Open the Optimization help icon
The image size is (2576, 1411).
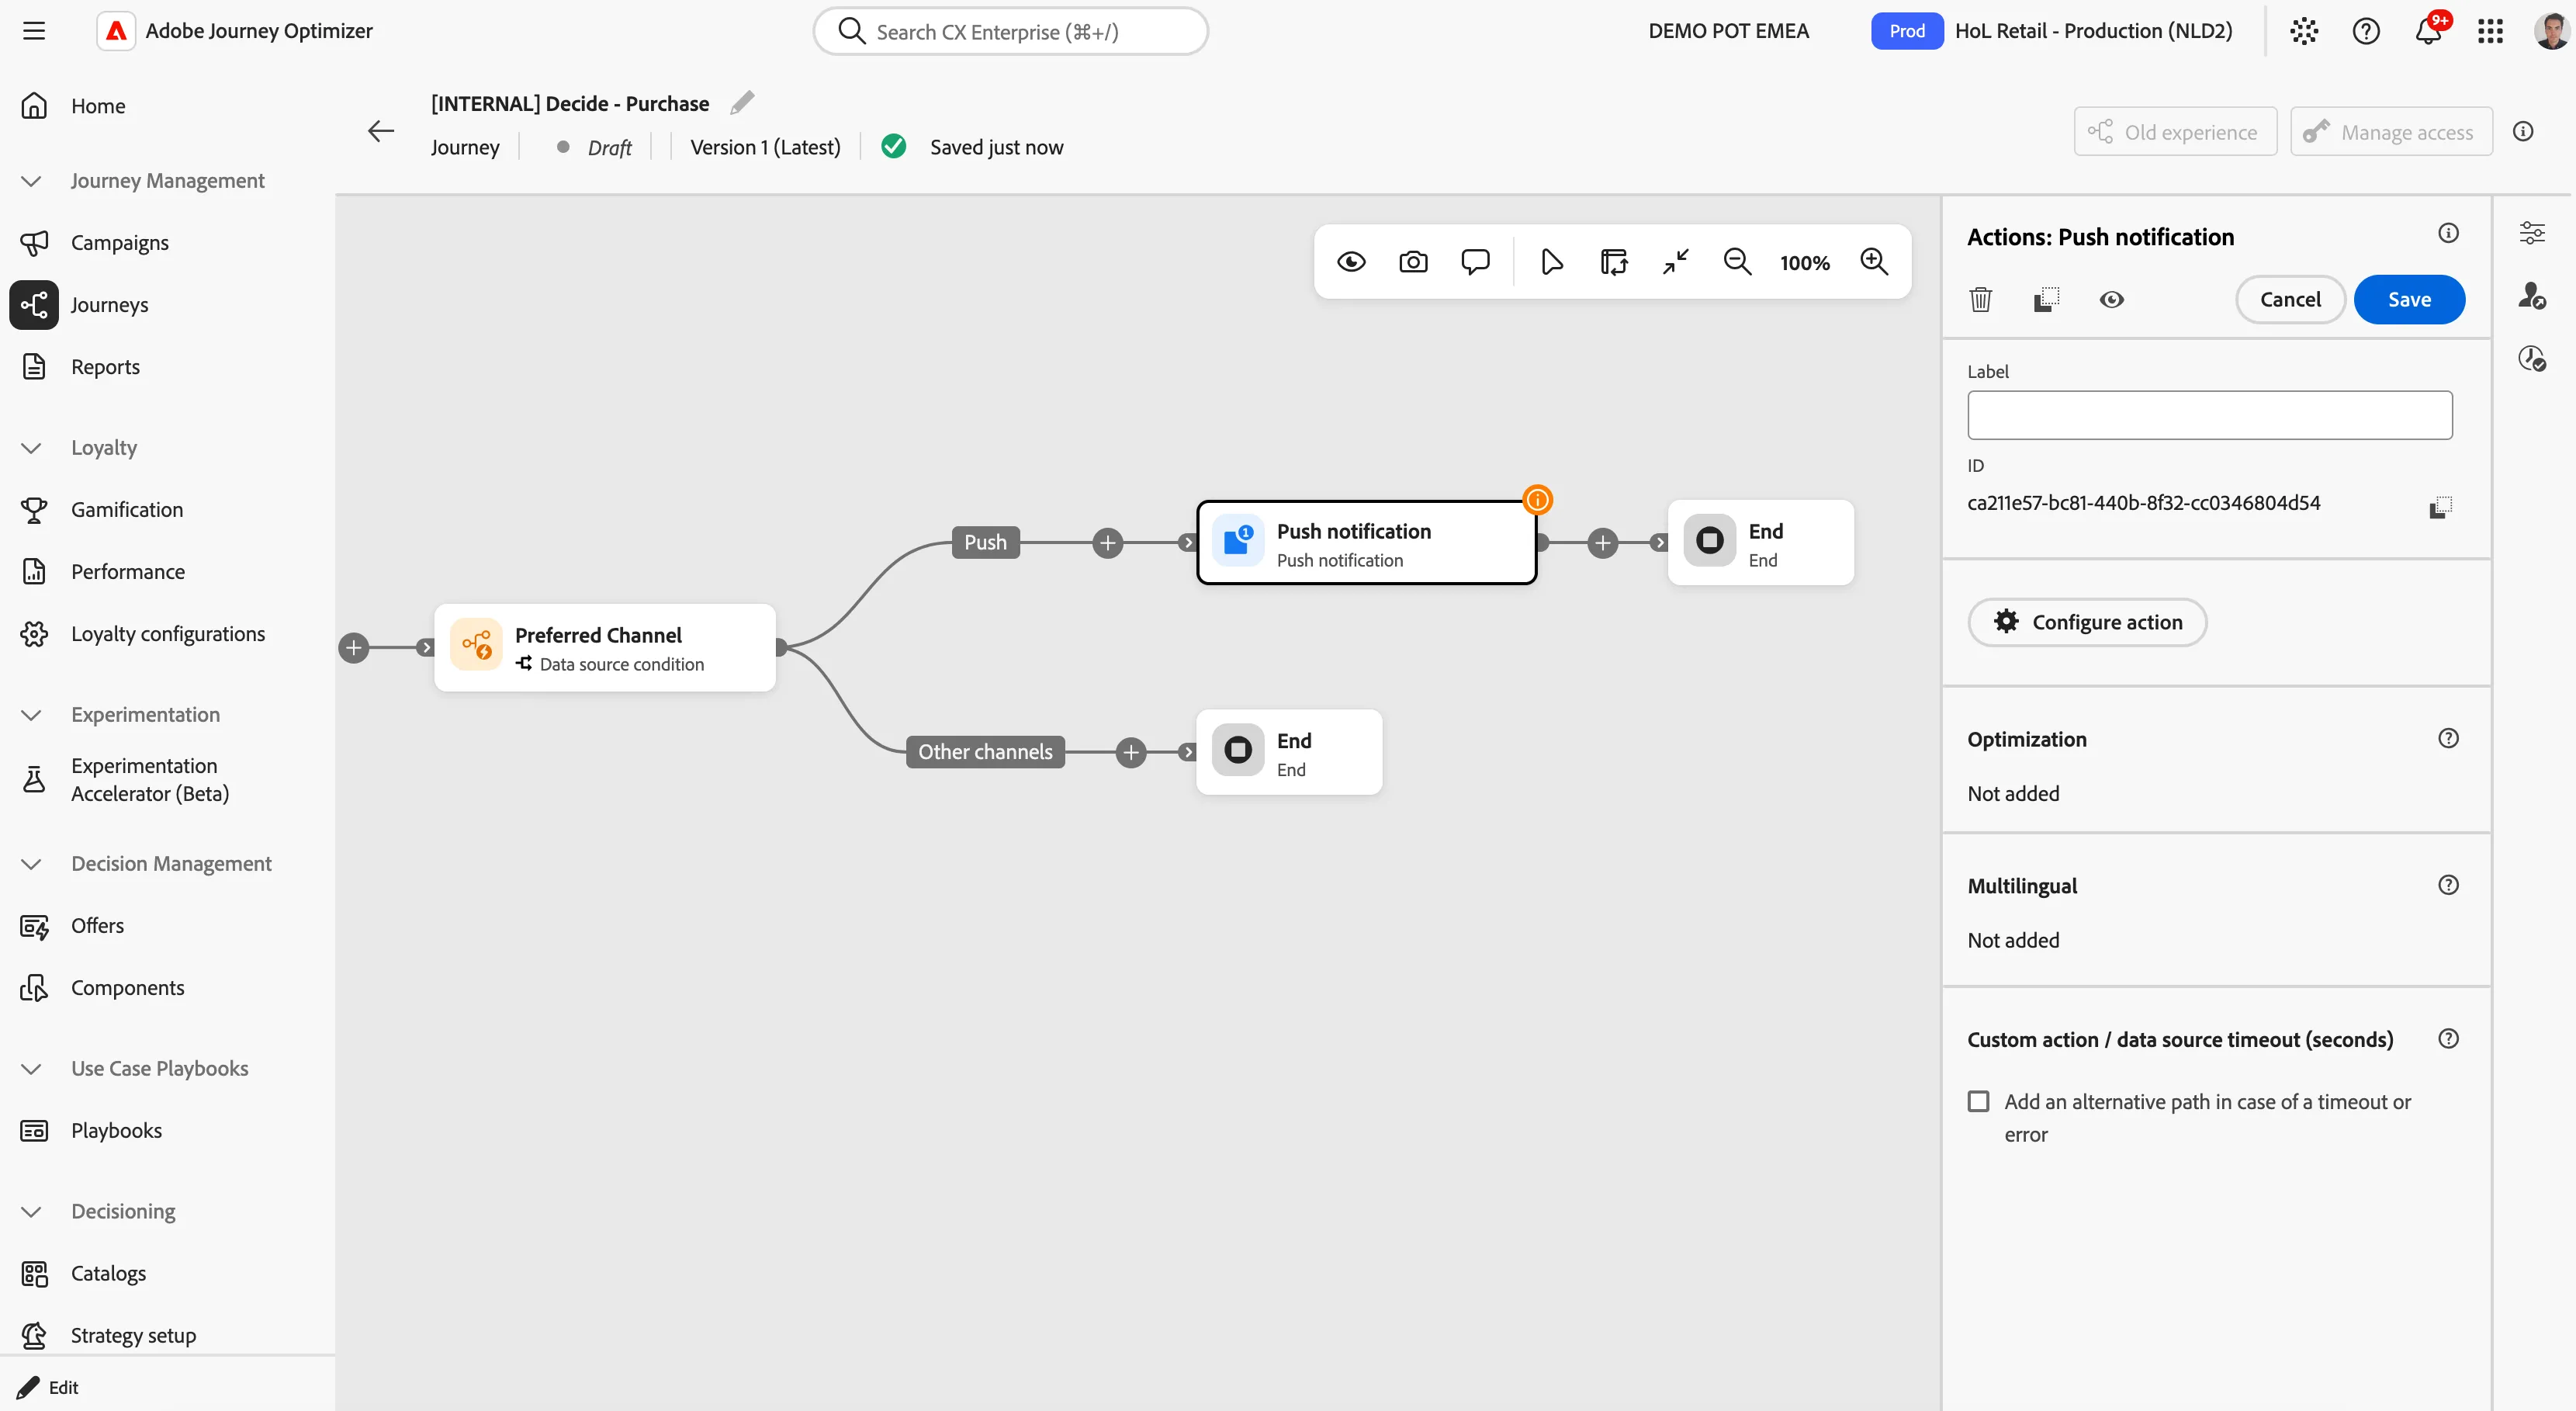click(2448, 739)
